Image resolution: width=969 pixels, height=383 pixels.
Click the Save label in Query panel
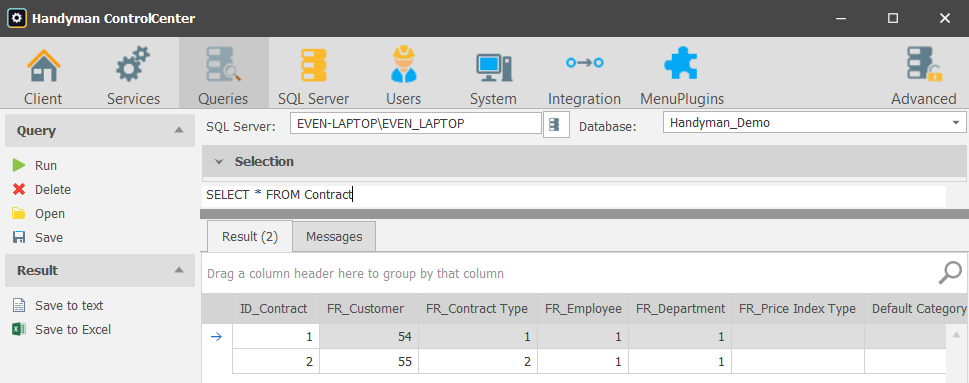pos(49,237)
